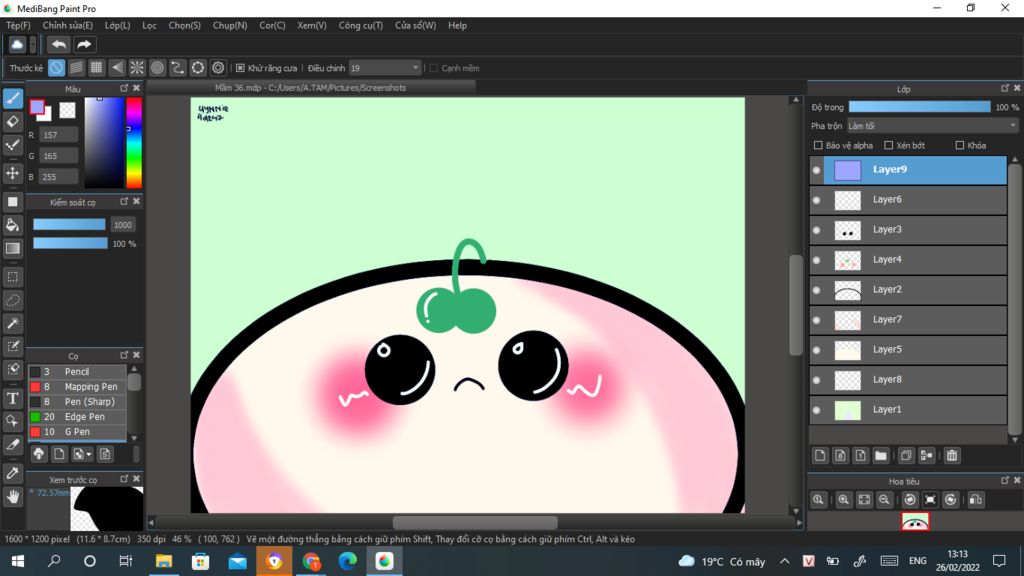Screen dimensions: 1024x576
Task: Enable curve snap guide
Action: click(x=178, y=67)
